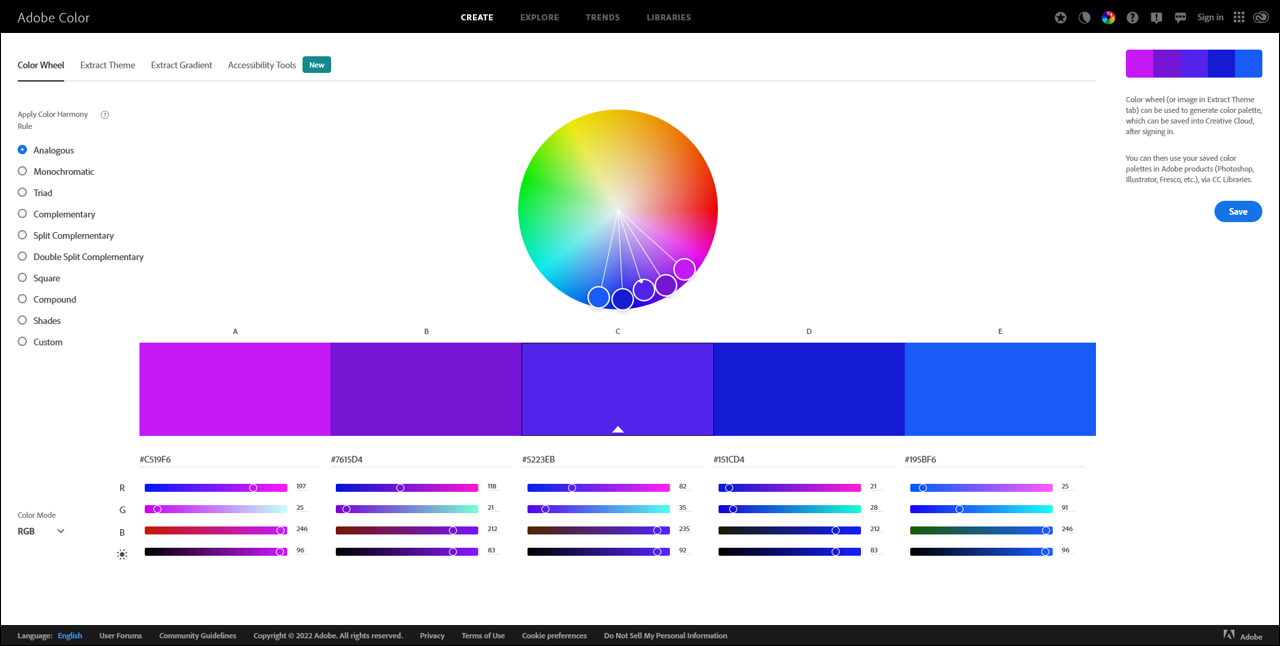The image size is (1280, 646).
Task: Open the Language selector showing English
Action: 69,635
